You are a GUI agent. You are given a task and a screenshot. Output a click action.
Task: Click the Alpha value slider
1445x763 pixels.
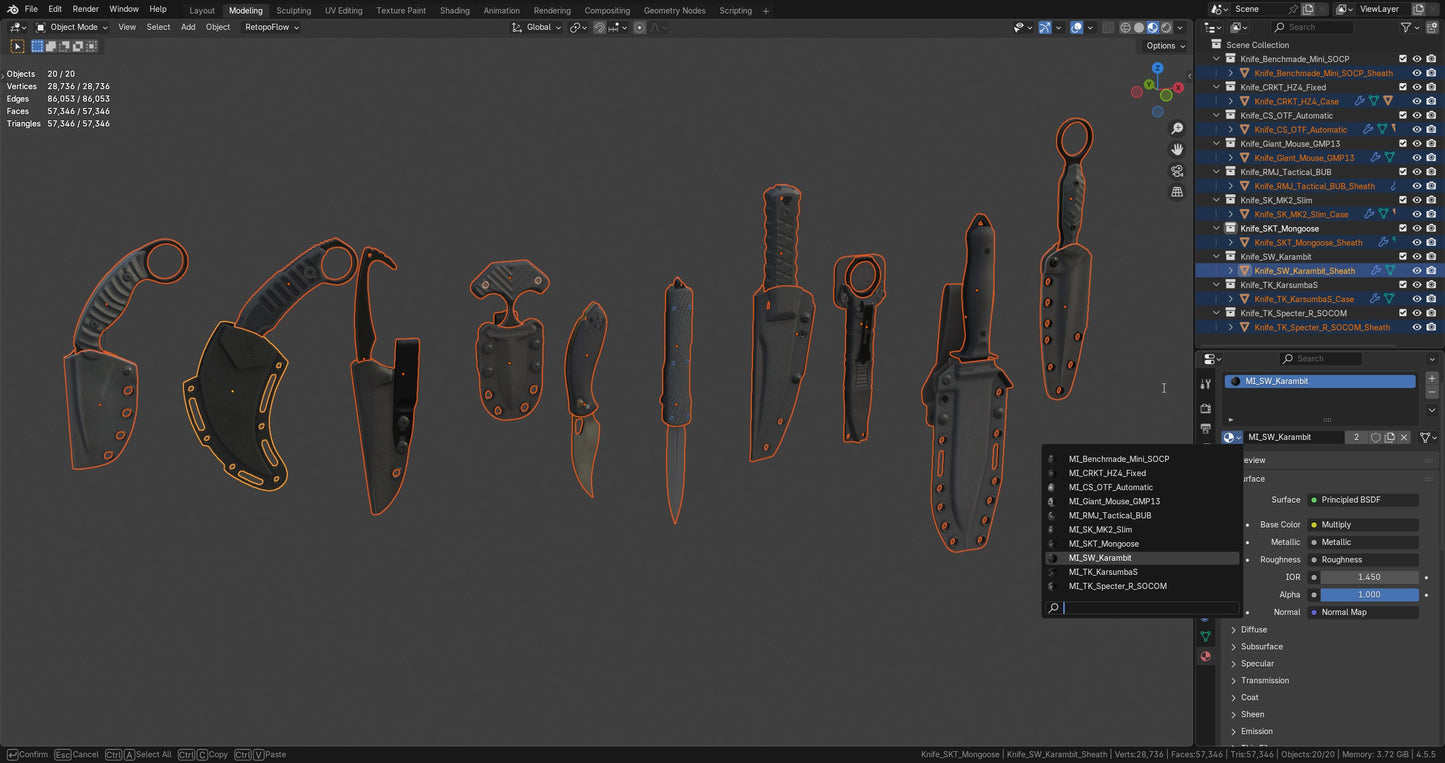1368,595
